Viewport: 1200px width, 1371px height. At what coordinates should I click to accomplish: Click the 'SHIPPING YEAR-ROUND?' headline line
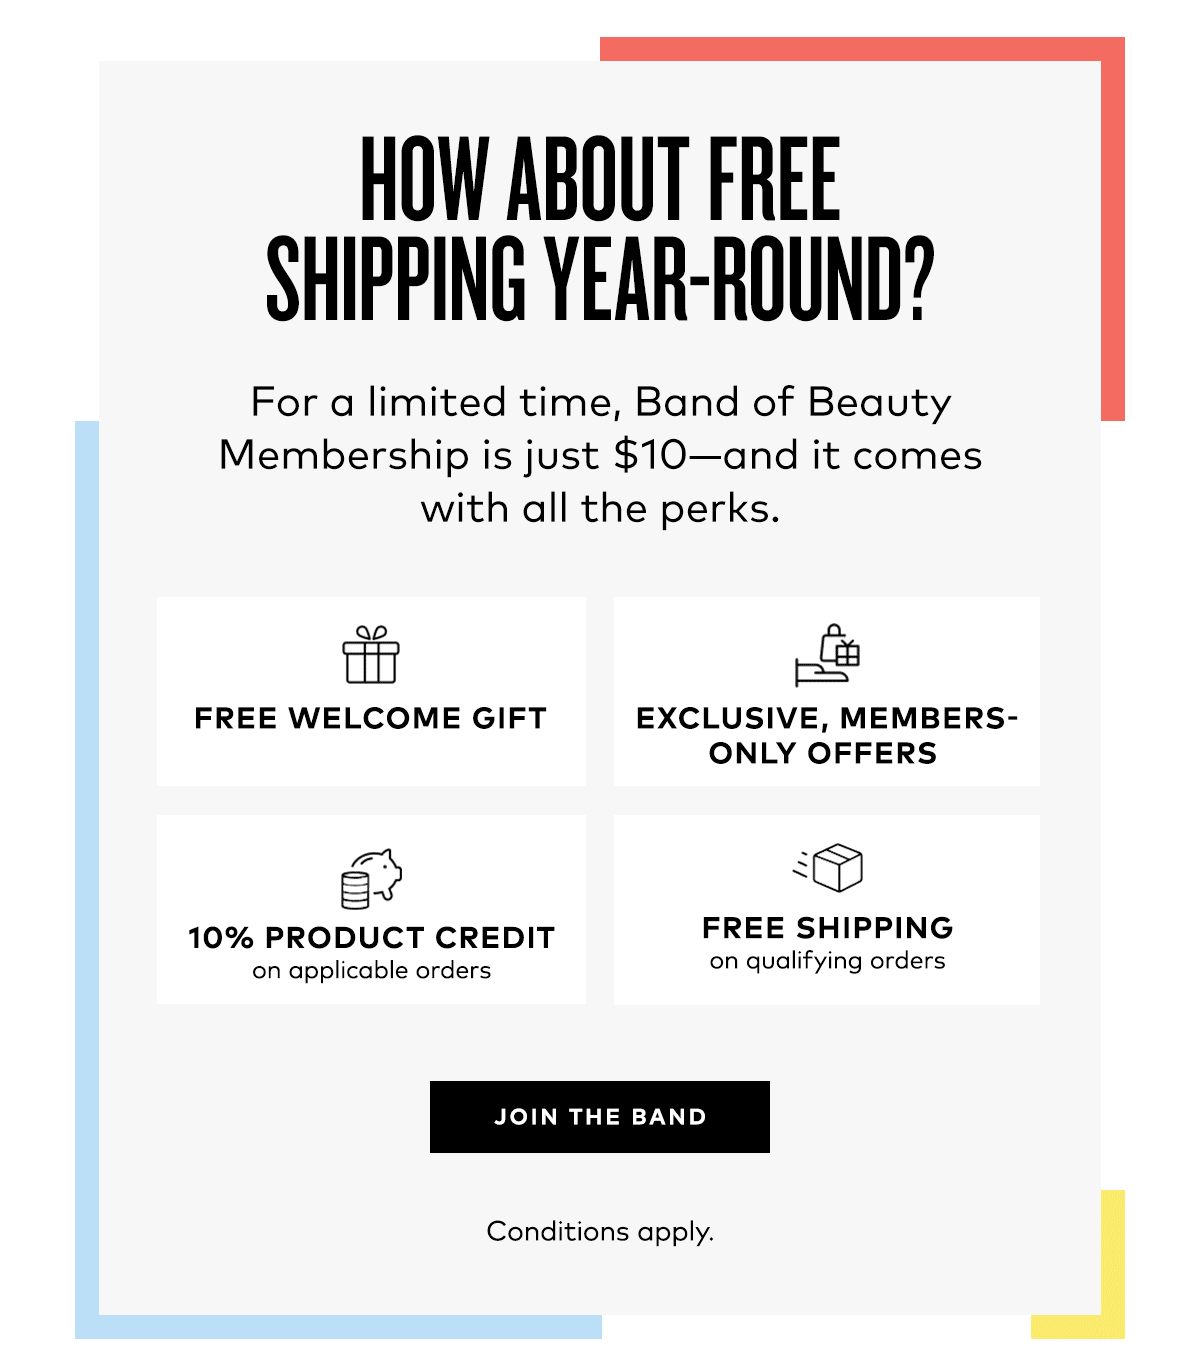point(600,279)
